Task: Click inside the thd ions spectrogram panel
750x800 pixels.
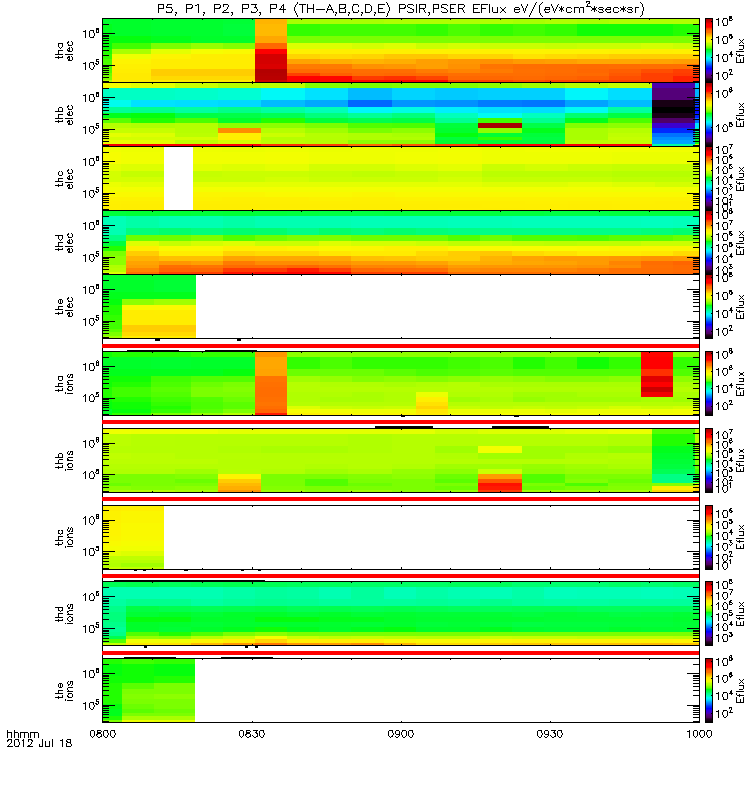Action: (x=401, y=614)
